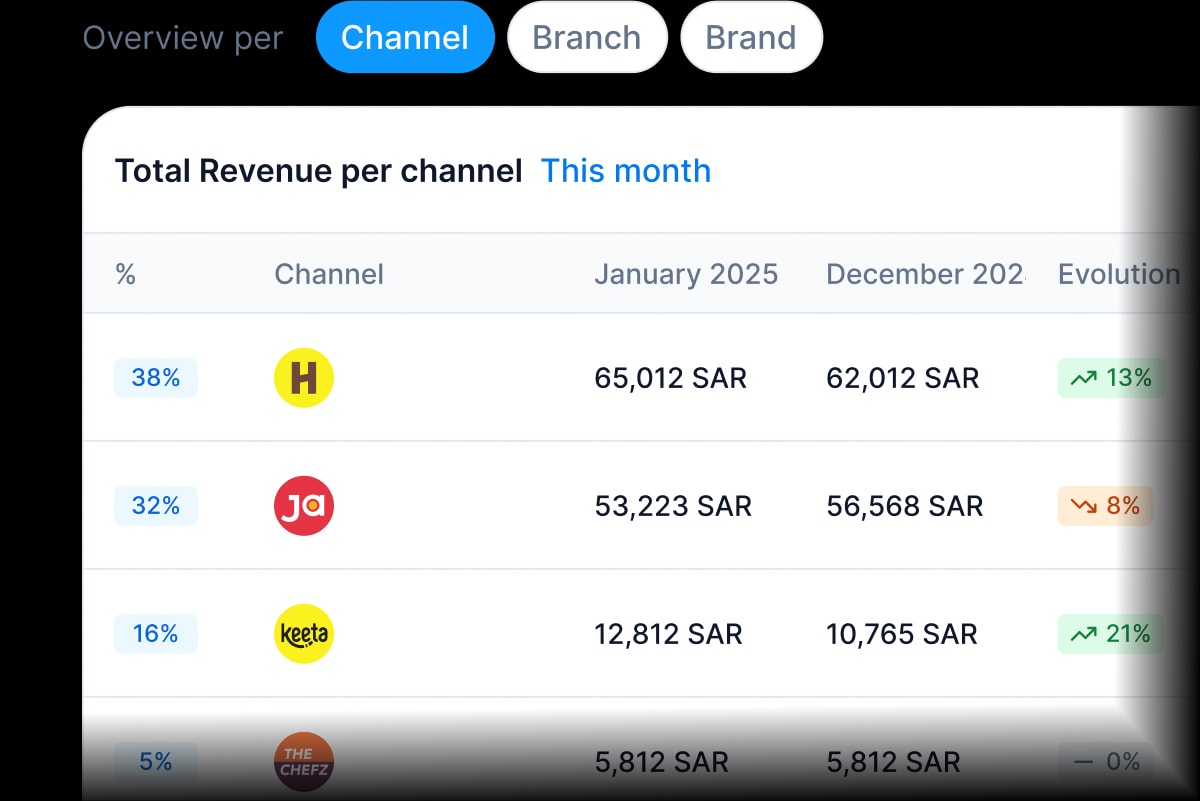Click the upward 13% evolution badge
1200x801 pixels.
(x=1111, y=378)
